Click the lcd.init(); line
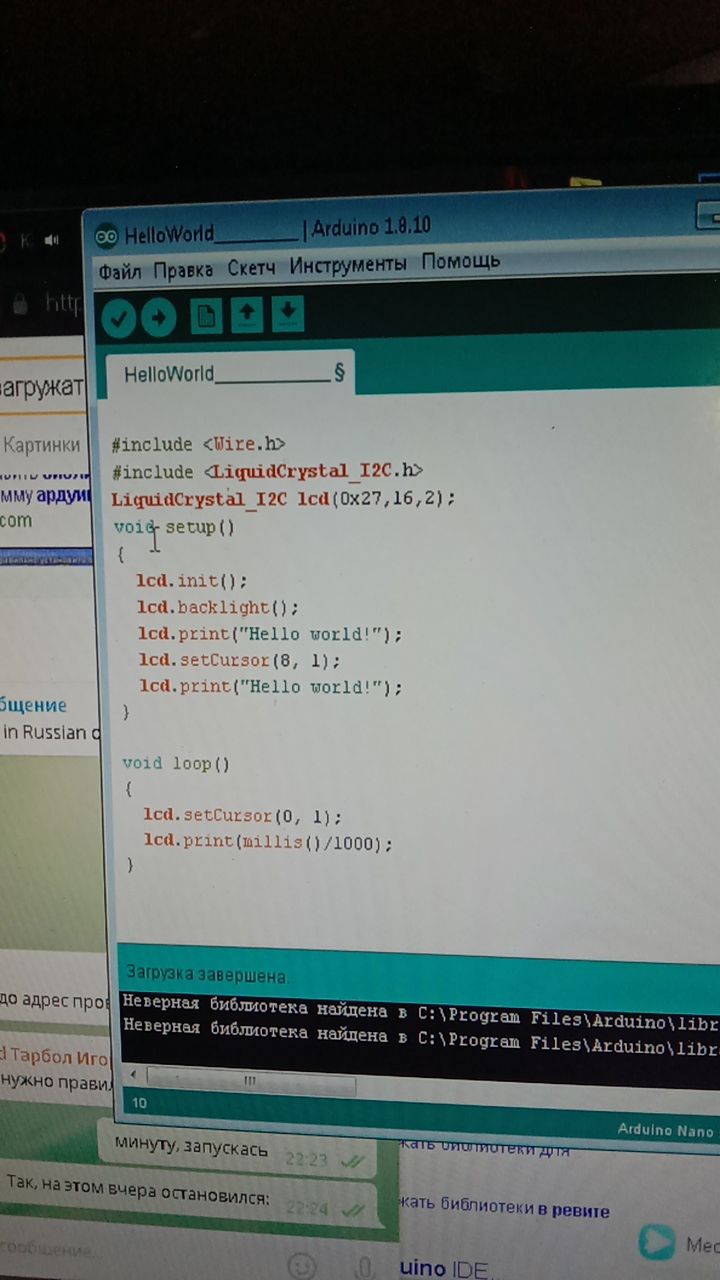Image resolution: width=720 pixels, height=1280 pixels. pos(191,580)
